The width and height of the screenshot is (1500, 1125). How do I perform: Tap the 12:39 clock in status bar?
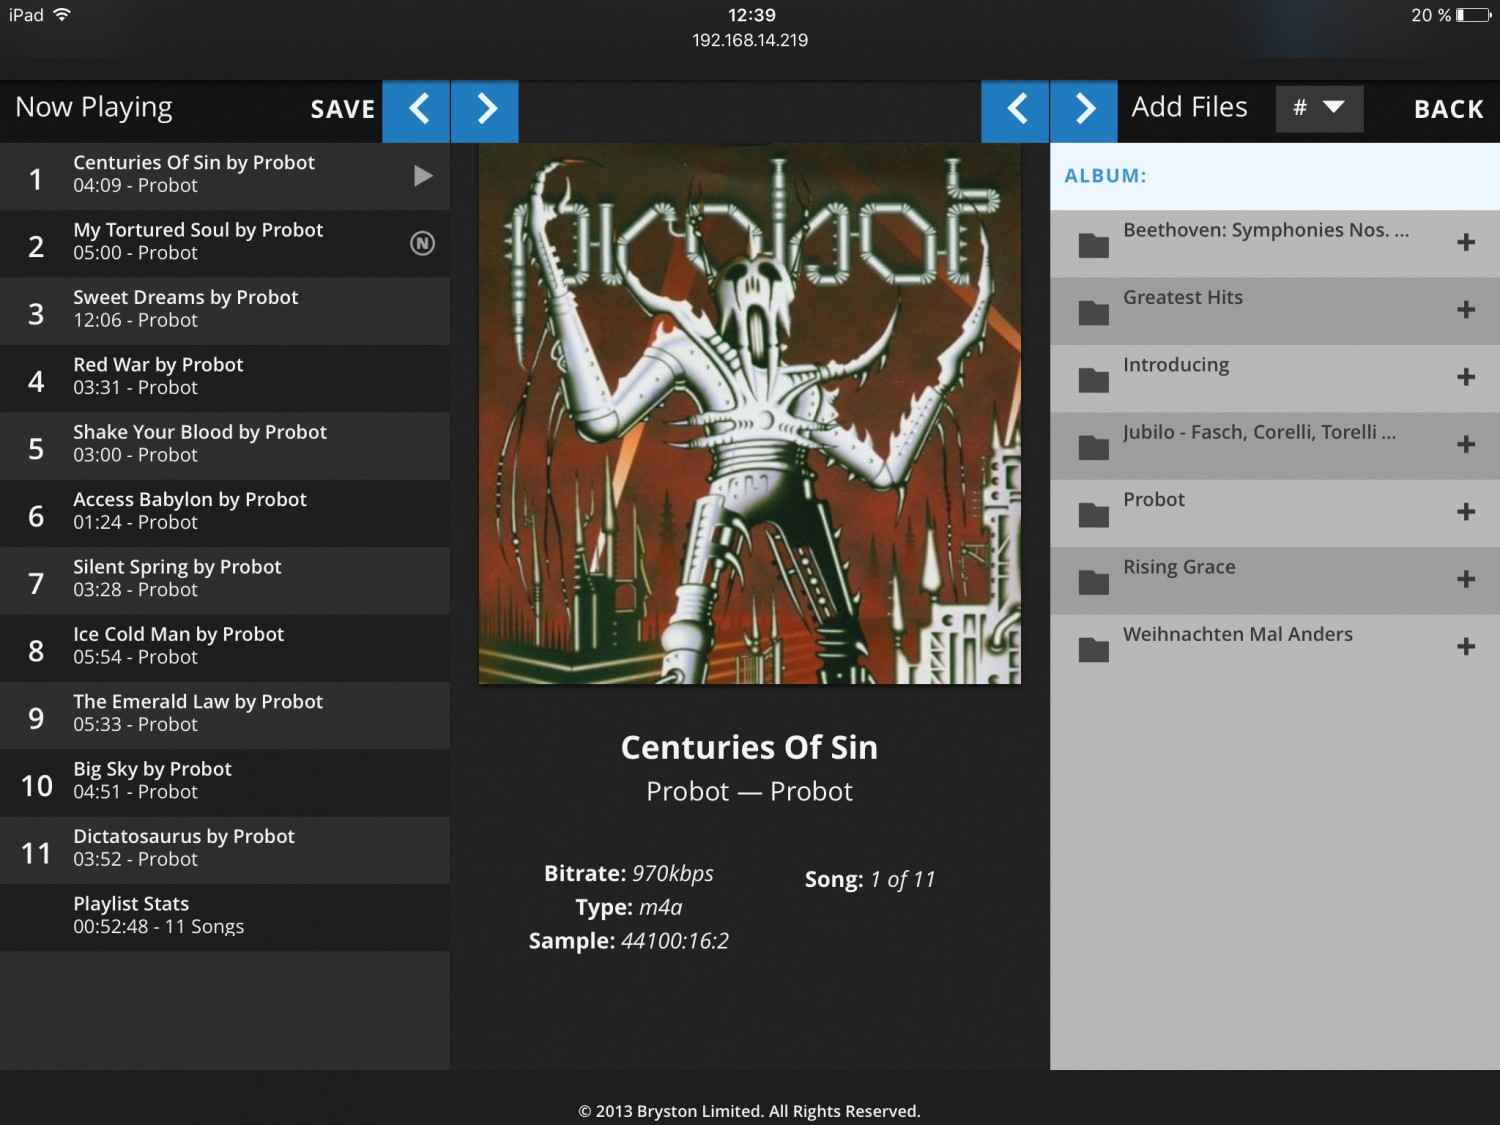point(751,15)
